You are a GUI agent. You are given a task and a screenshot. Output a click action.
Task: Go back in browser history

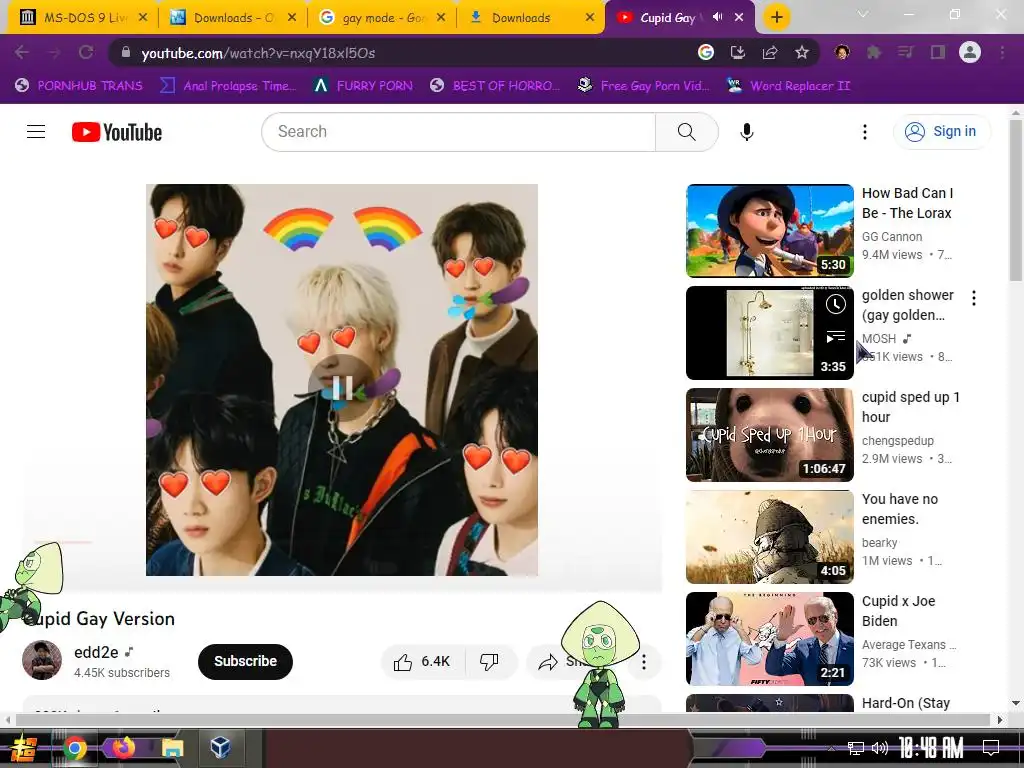[22, 53]
